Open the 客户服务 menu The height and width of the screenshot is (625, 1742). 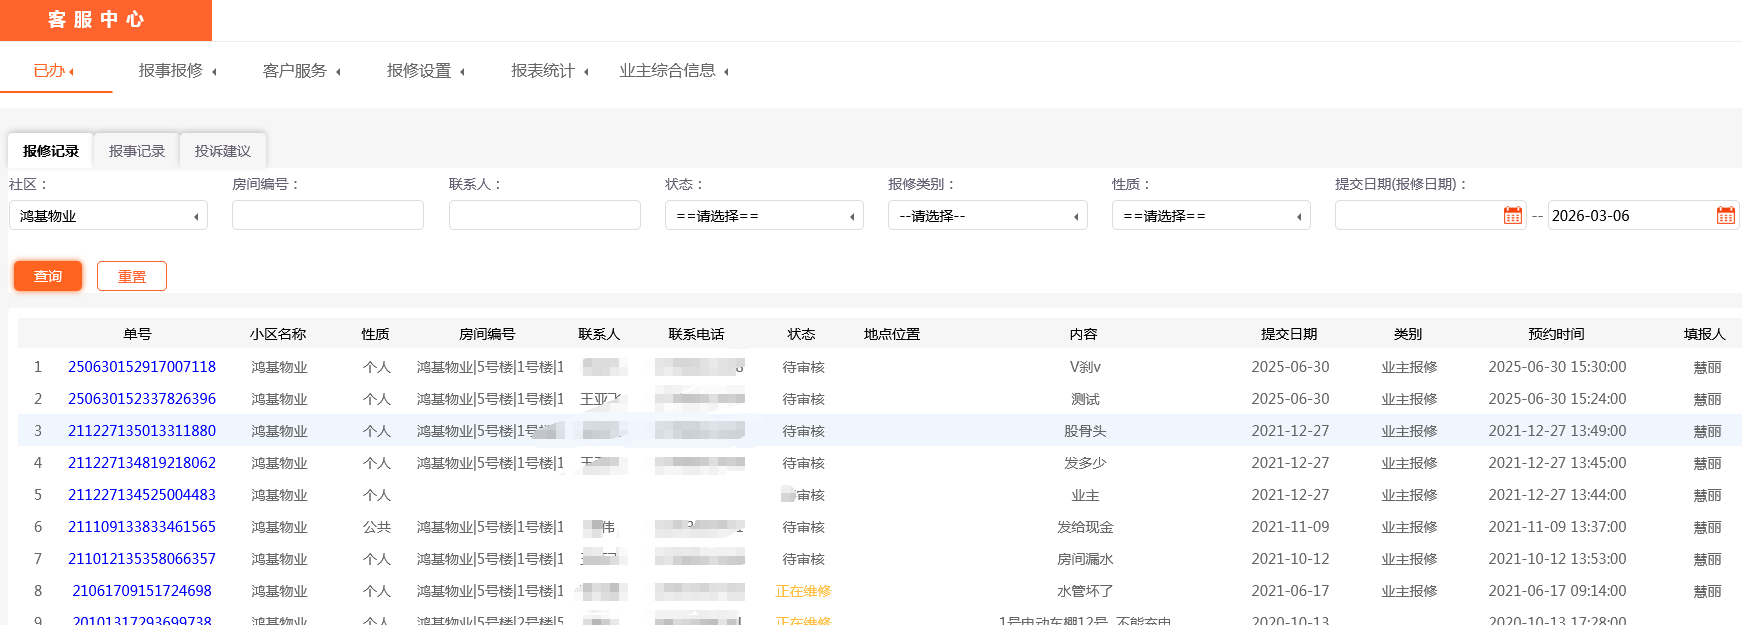point(301,71)
